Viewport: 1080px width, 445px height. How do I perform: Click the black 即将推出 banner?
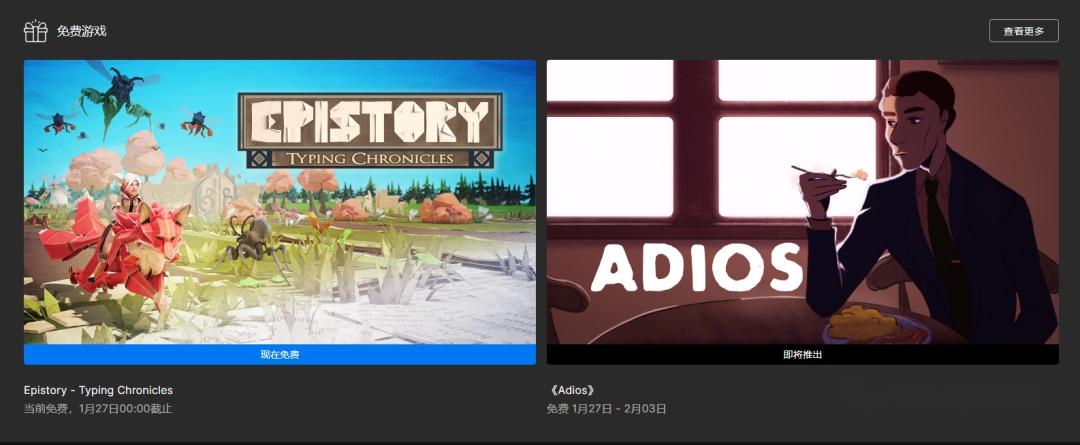pyautogui.click(x=802, y=355)
